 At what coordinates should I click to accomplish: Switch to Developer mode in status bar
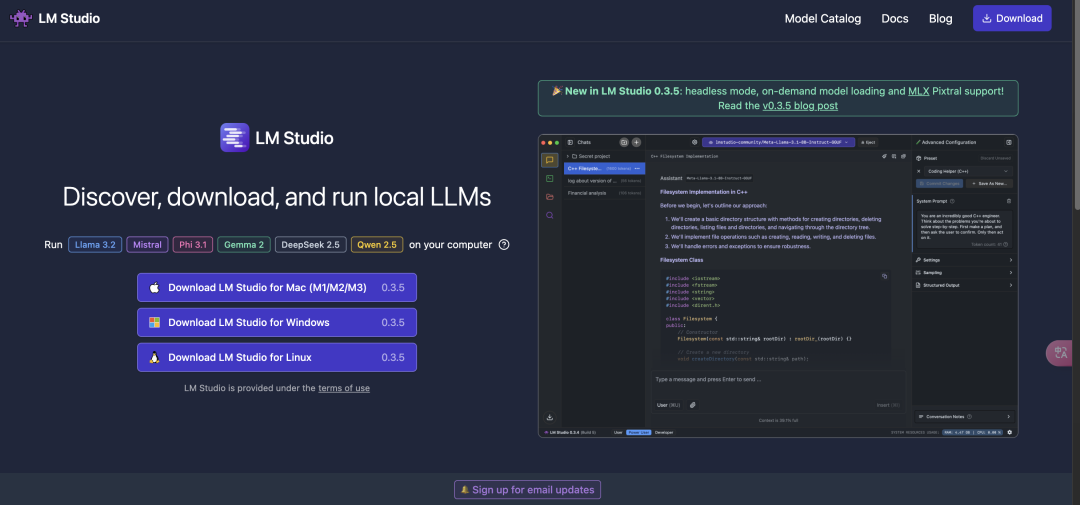tap(664, 433)
